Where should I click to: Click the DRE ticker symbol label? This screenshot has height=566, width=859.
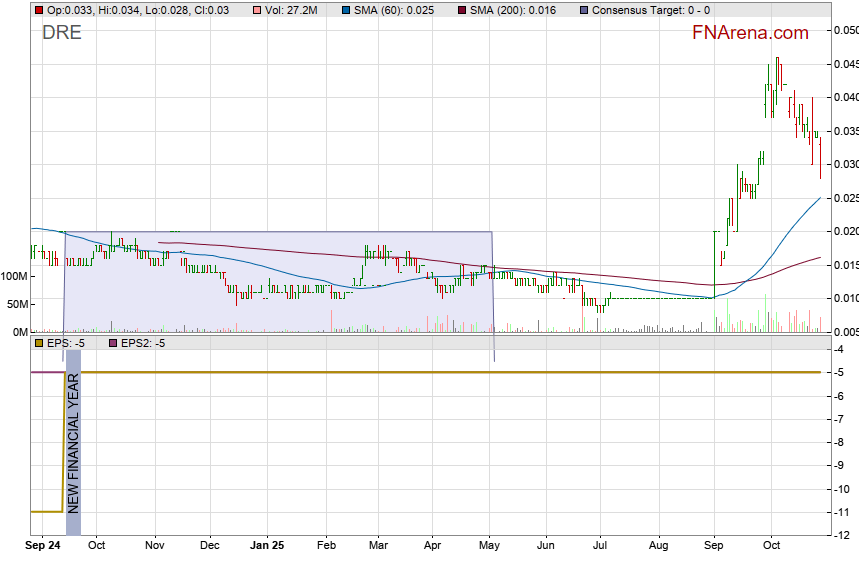(61, 33)
